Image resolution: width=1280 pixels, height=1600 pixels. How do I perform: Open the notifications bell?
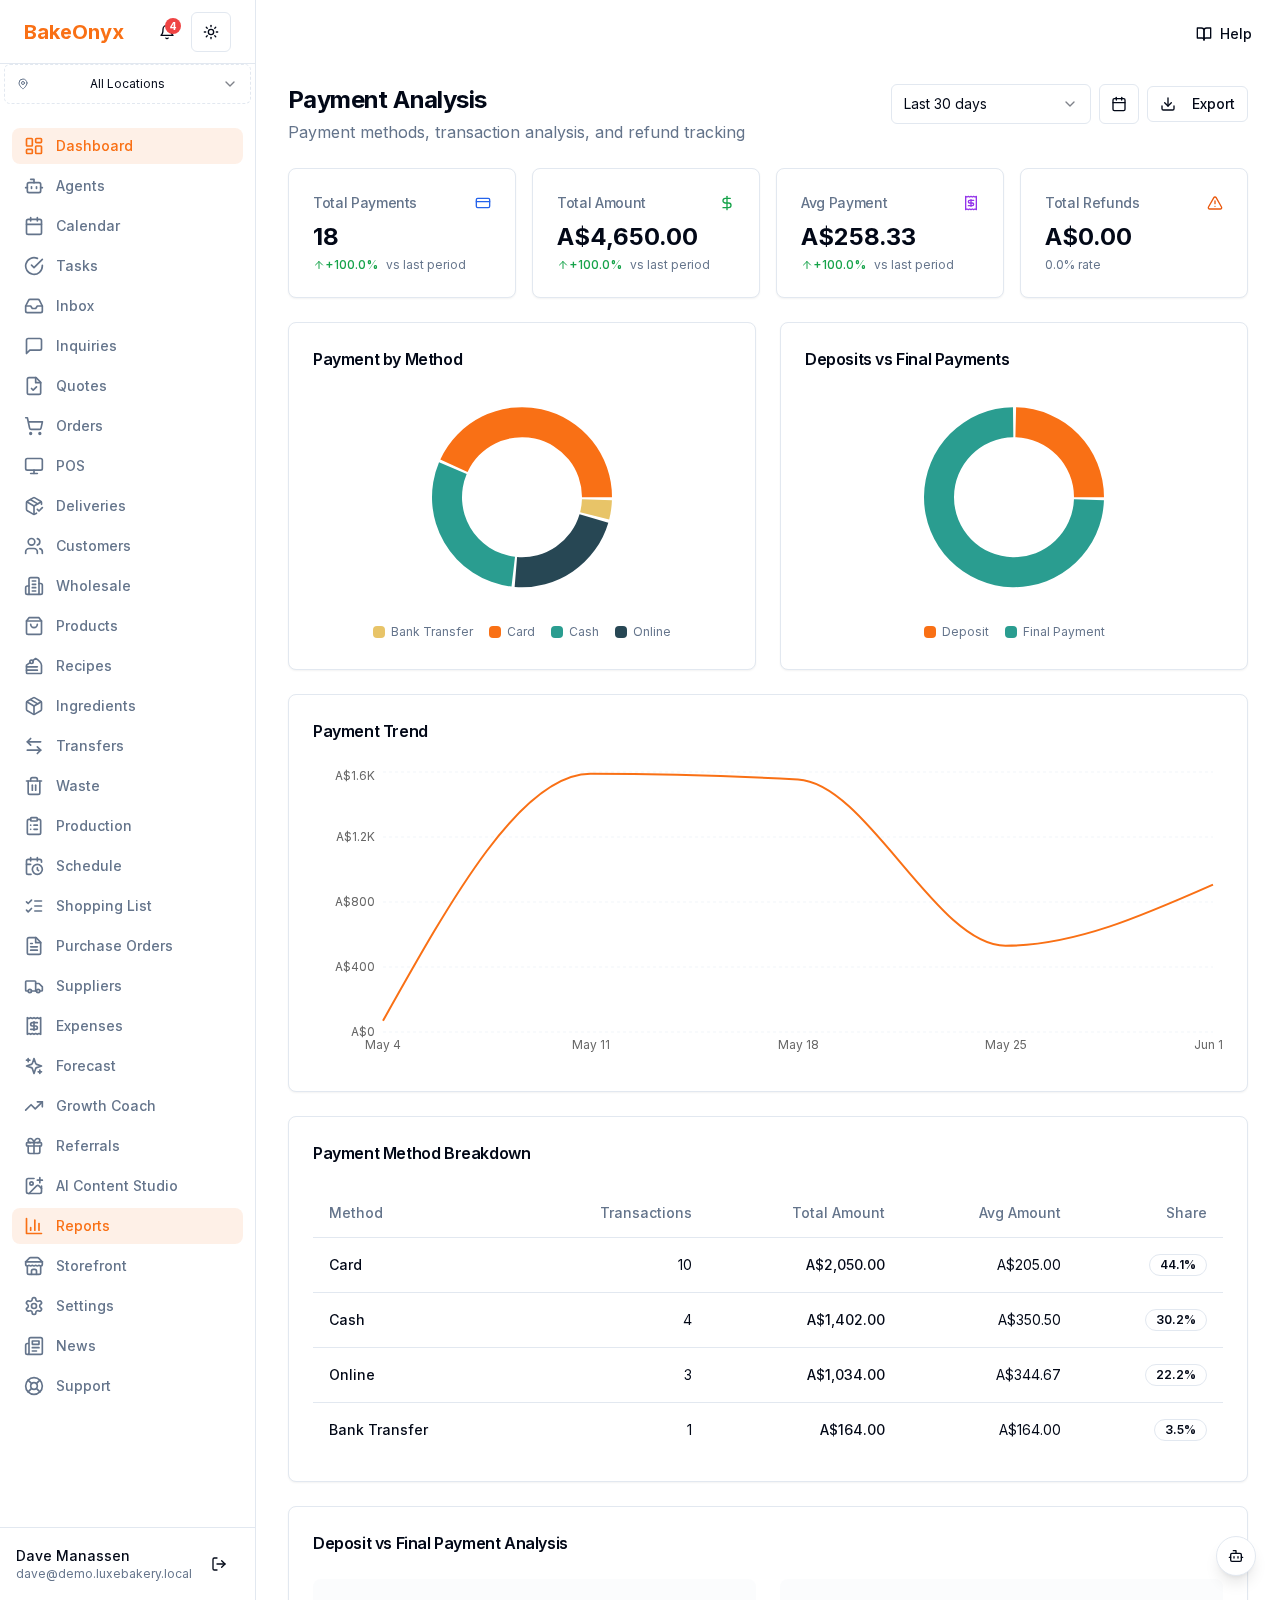pyautogui.click(x=167, y=32)
